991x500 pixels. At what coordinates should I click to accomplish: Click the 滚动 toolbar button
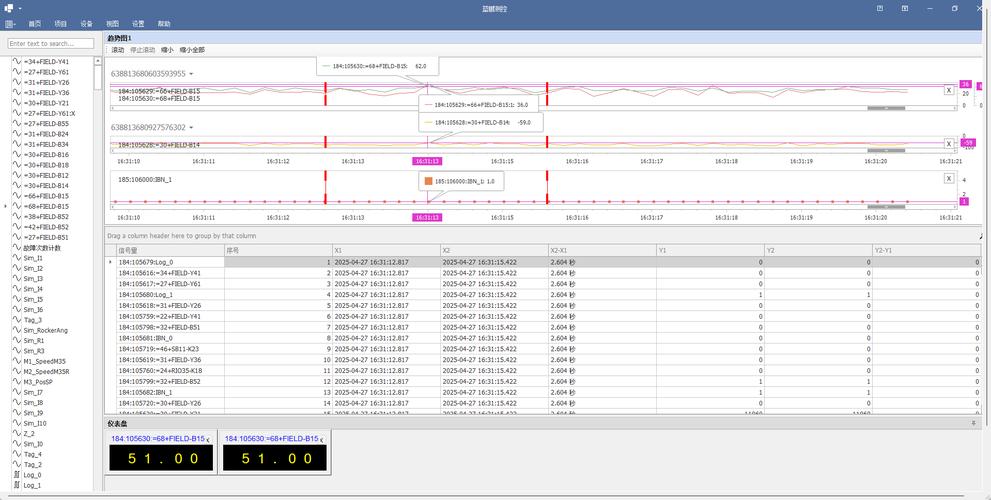pyautogui.click(x=118, y=50)
